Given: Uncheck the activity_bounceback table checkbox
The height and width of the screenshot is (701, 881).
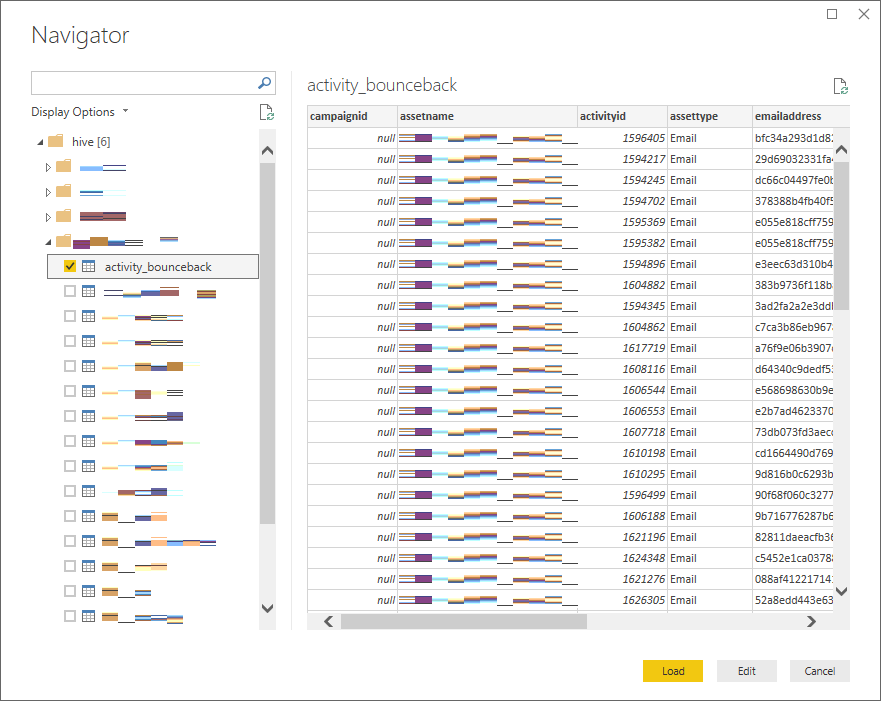Looking at the screenshot, I should click(70, 266).
